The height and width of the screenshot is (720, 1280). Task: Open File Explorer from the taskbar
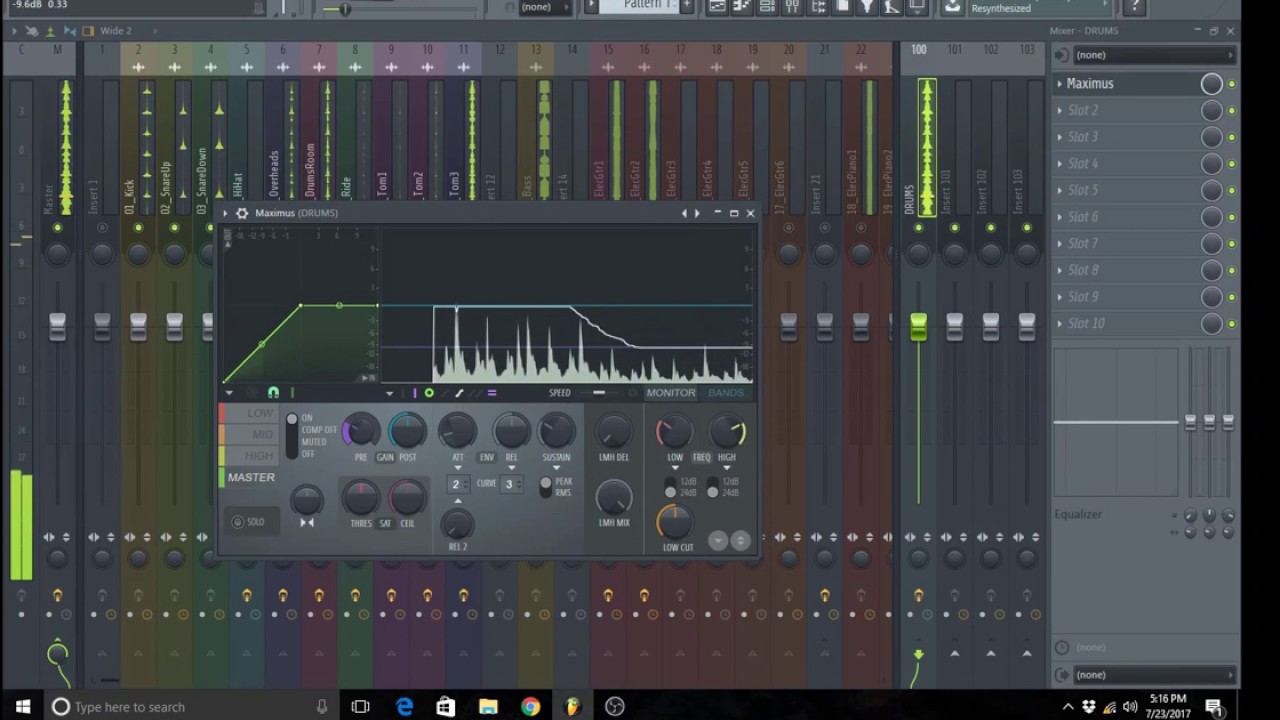488,707
